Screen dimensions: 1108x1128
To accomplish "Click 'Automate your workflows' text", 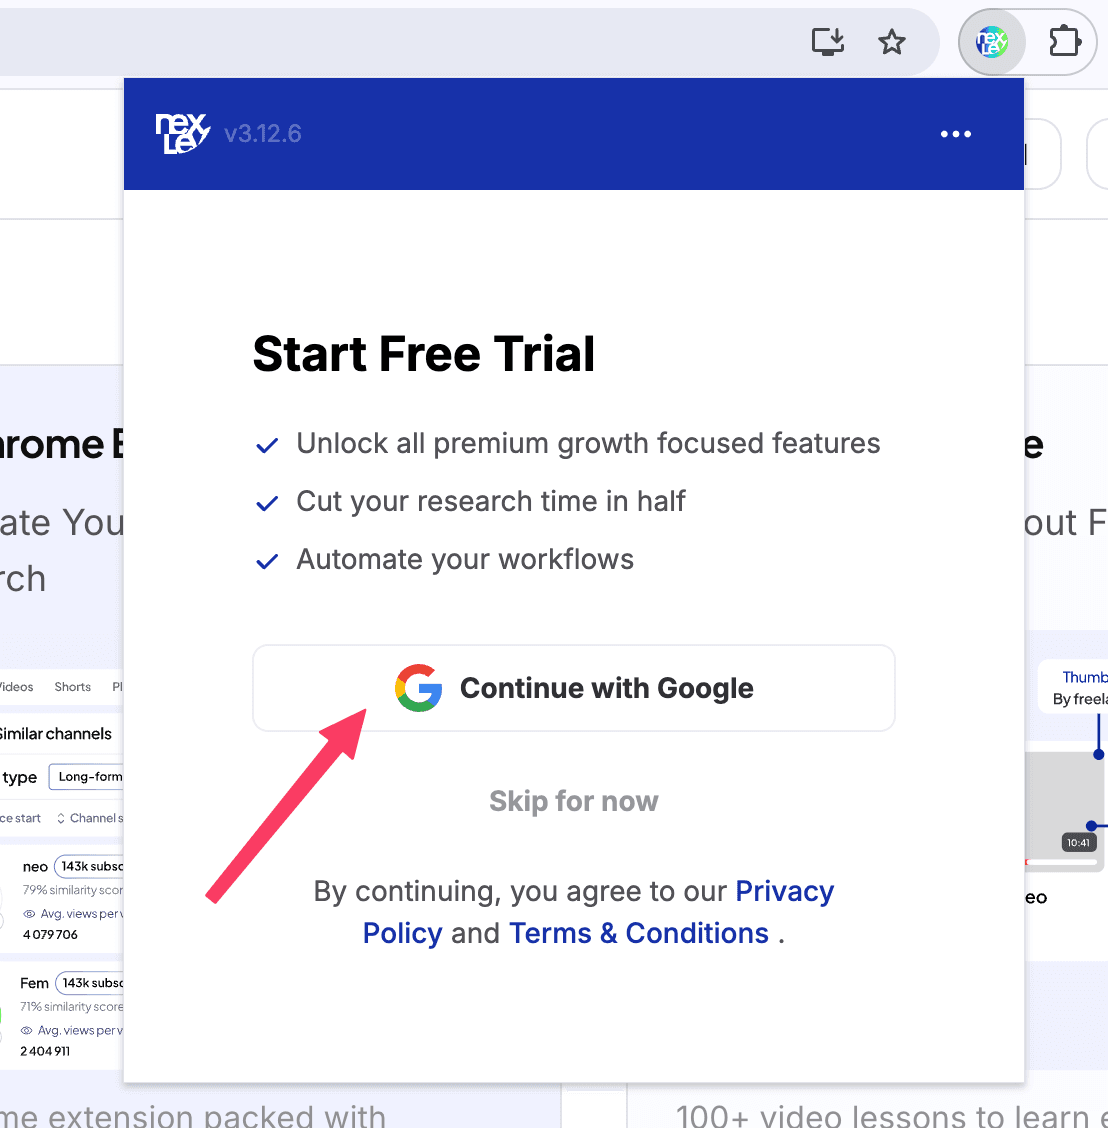I will 465,560.
